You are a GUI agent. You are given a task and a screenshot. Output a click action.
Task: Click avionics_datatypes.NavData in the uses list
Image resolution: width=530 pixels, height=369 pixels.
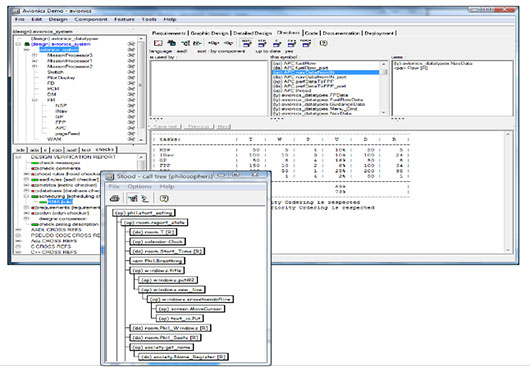(x=433, y=63)
